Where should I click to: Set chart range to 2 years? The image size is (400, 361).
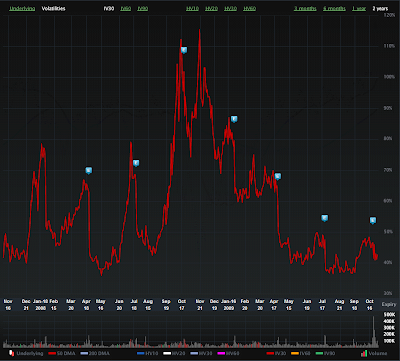click(x=380, y=9)
